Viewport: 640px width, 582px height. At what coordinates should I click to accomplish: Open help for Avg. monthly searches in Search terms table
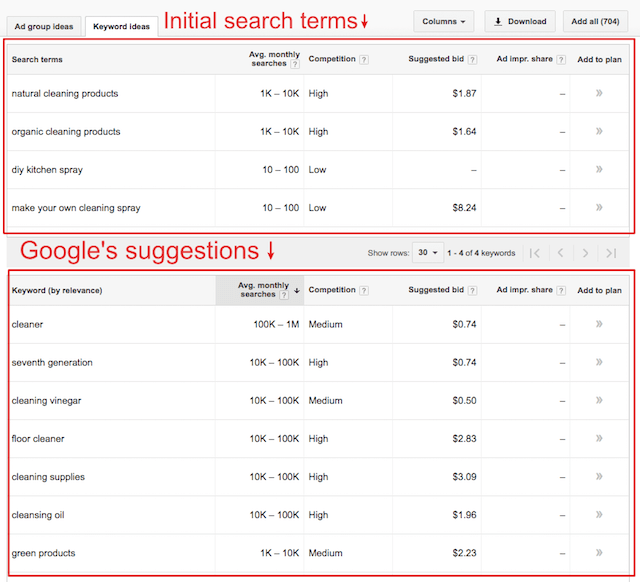coord(295,64)
